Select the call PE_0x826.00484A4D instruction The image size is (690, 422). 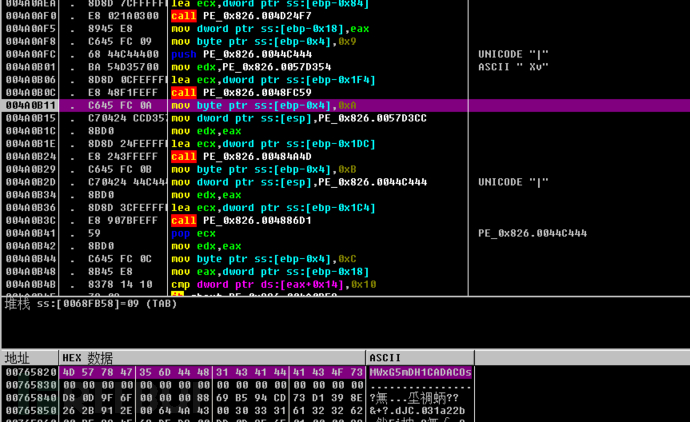(241, 157)
